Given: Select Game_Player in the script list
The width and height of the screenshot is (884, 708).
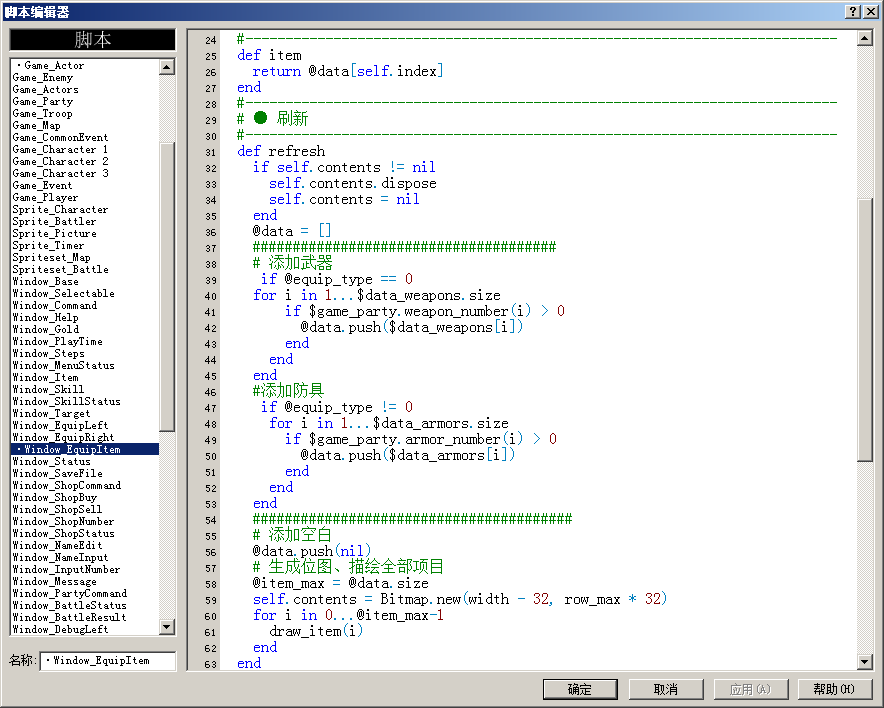Looking at the screenshot, I should pos(85,198).
